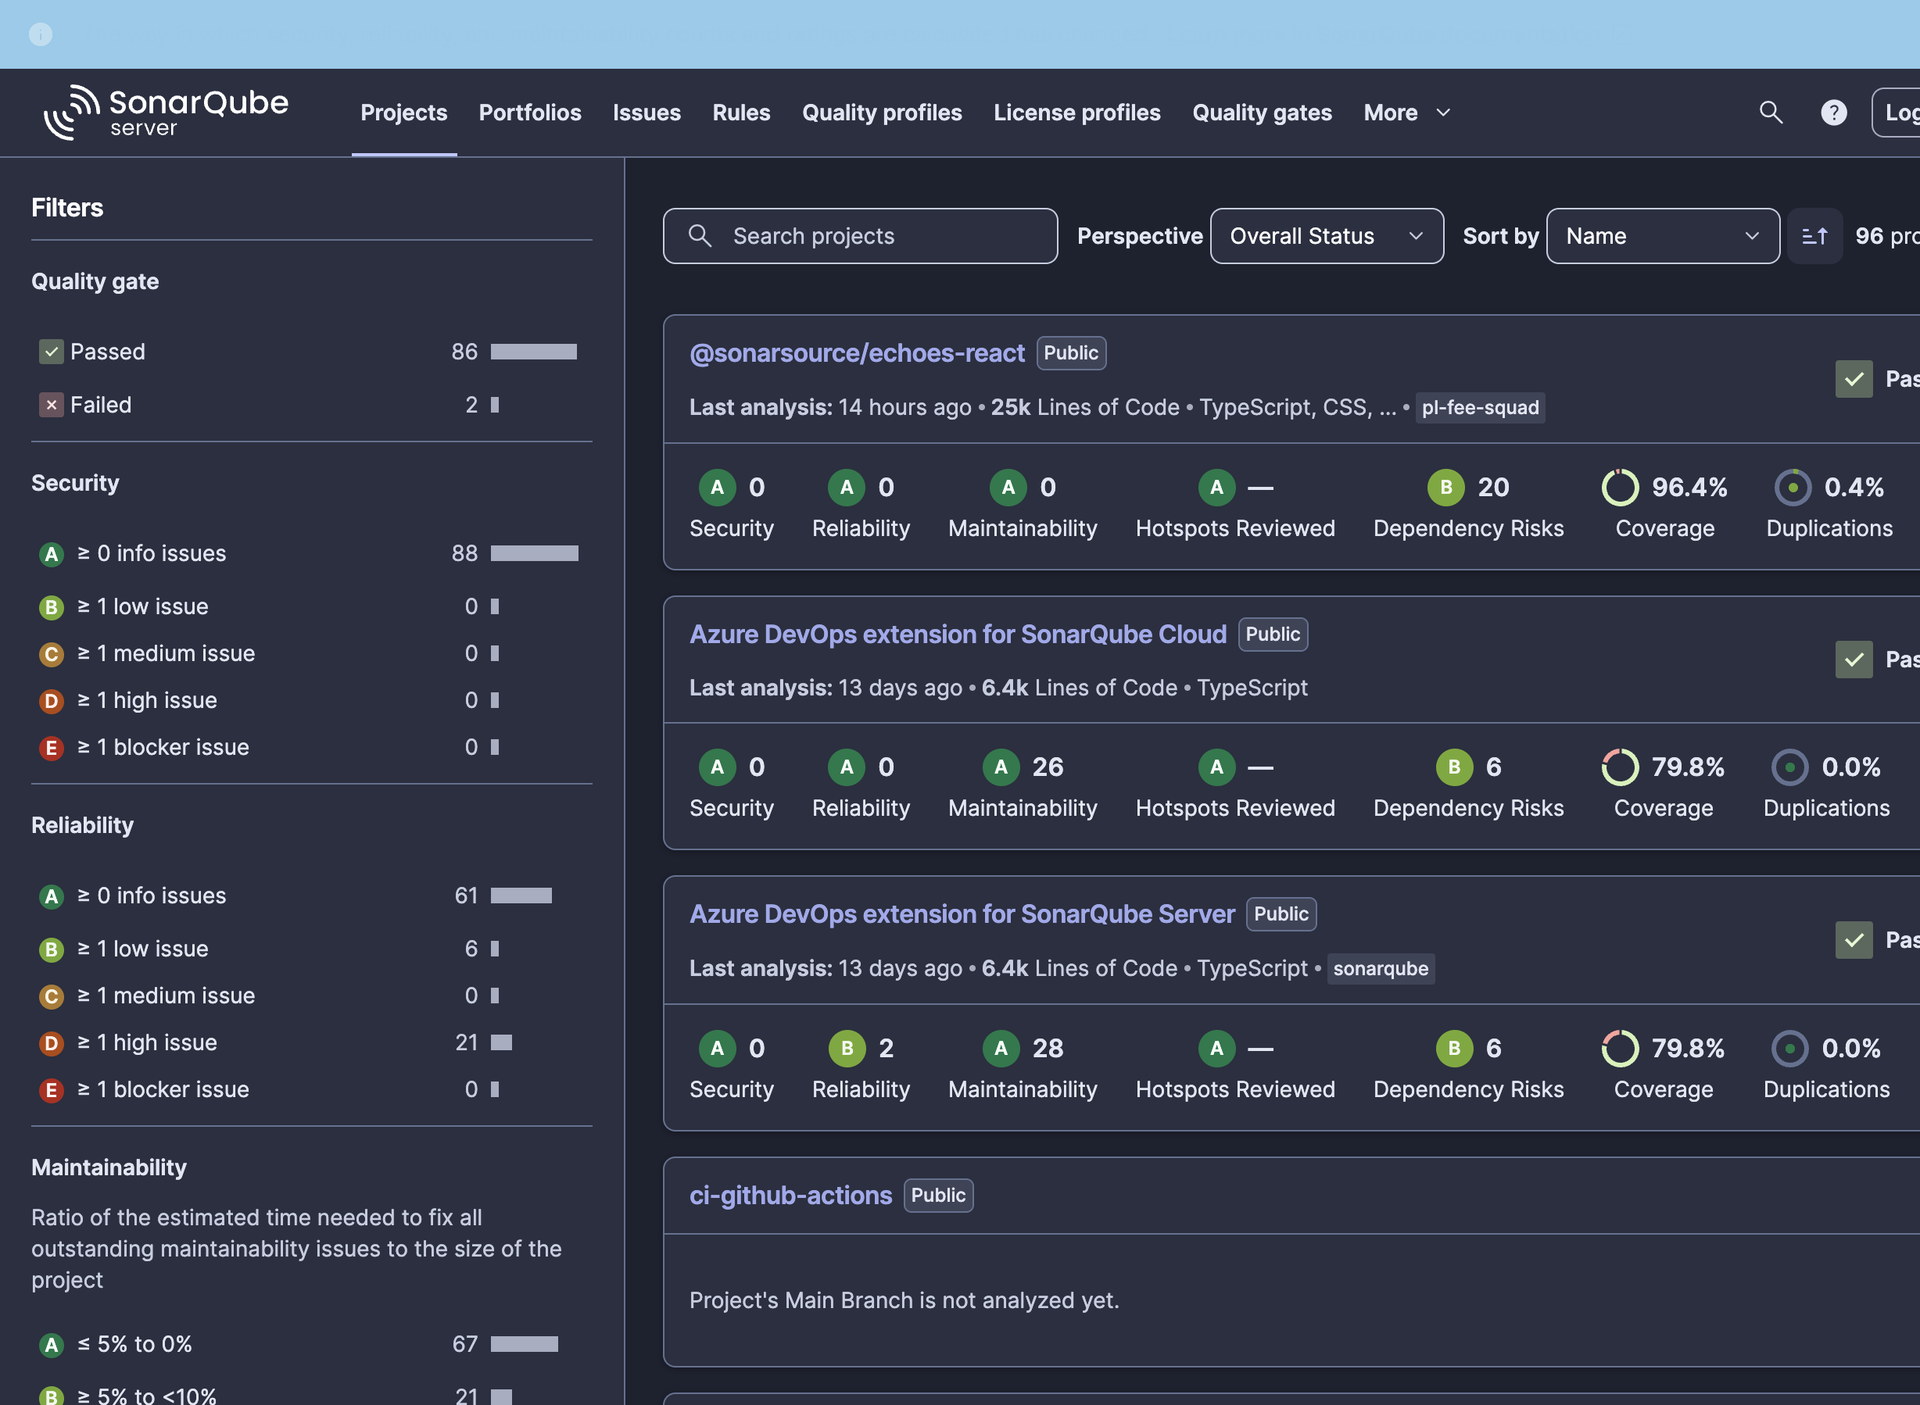Click the 0.4% duplications indicator icon

(x=1793, y=487)
